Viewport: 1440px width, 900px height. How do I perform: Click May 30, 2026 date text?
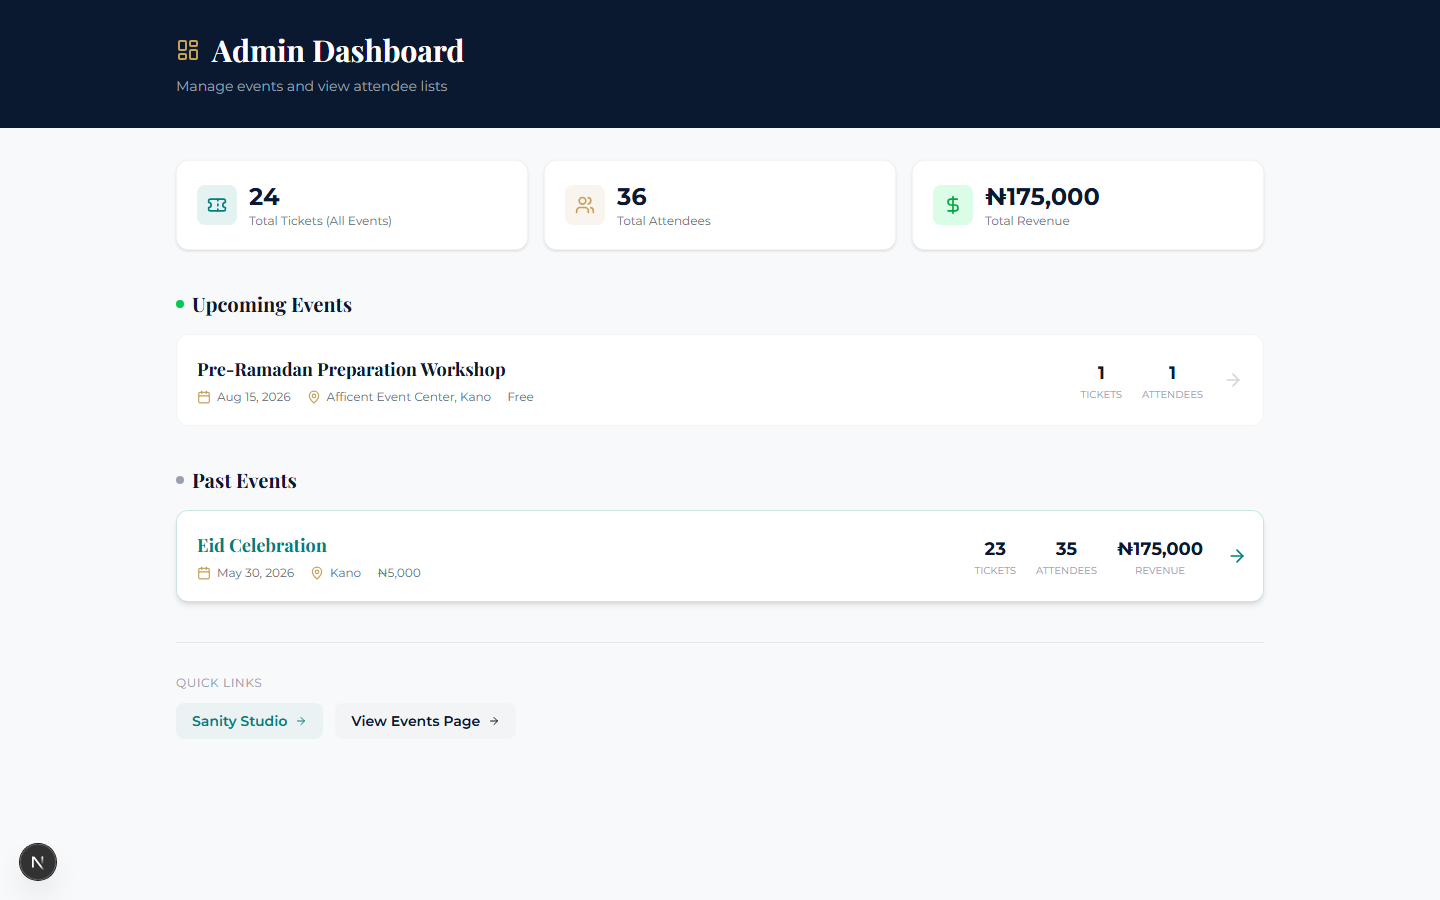[256, 573]
